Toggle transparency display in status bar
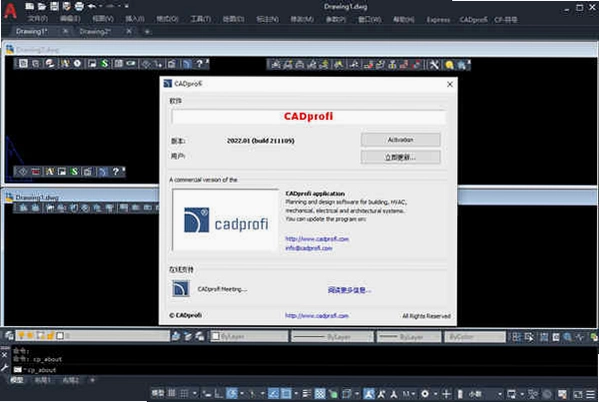The height and width of the screenshot is (402, 599). point(320,394)
